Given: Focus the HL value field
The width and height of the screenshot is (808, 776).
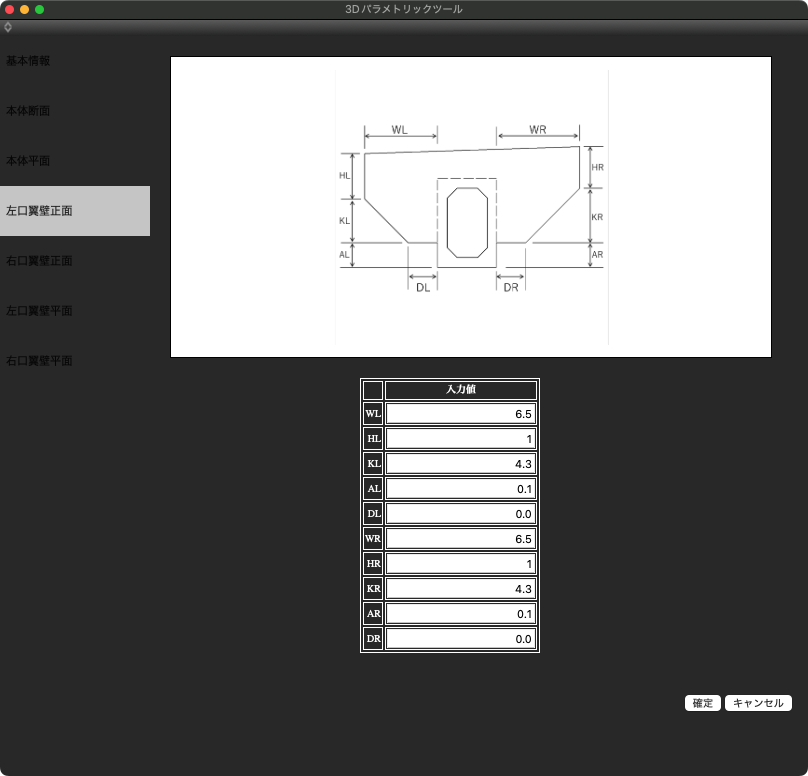Looking at the screenshot, I should tap(461, 439).
